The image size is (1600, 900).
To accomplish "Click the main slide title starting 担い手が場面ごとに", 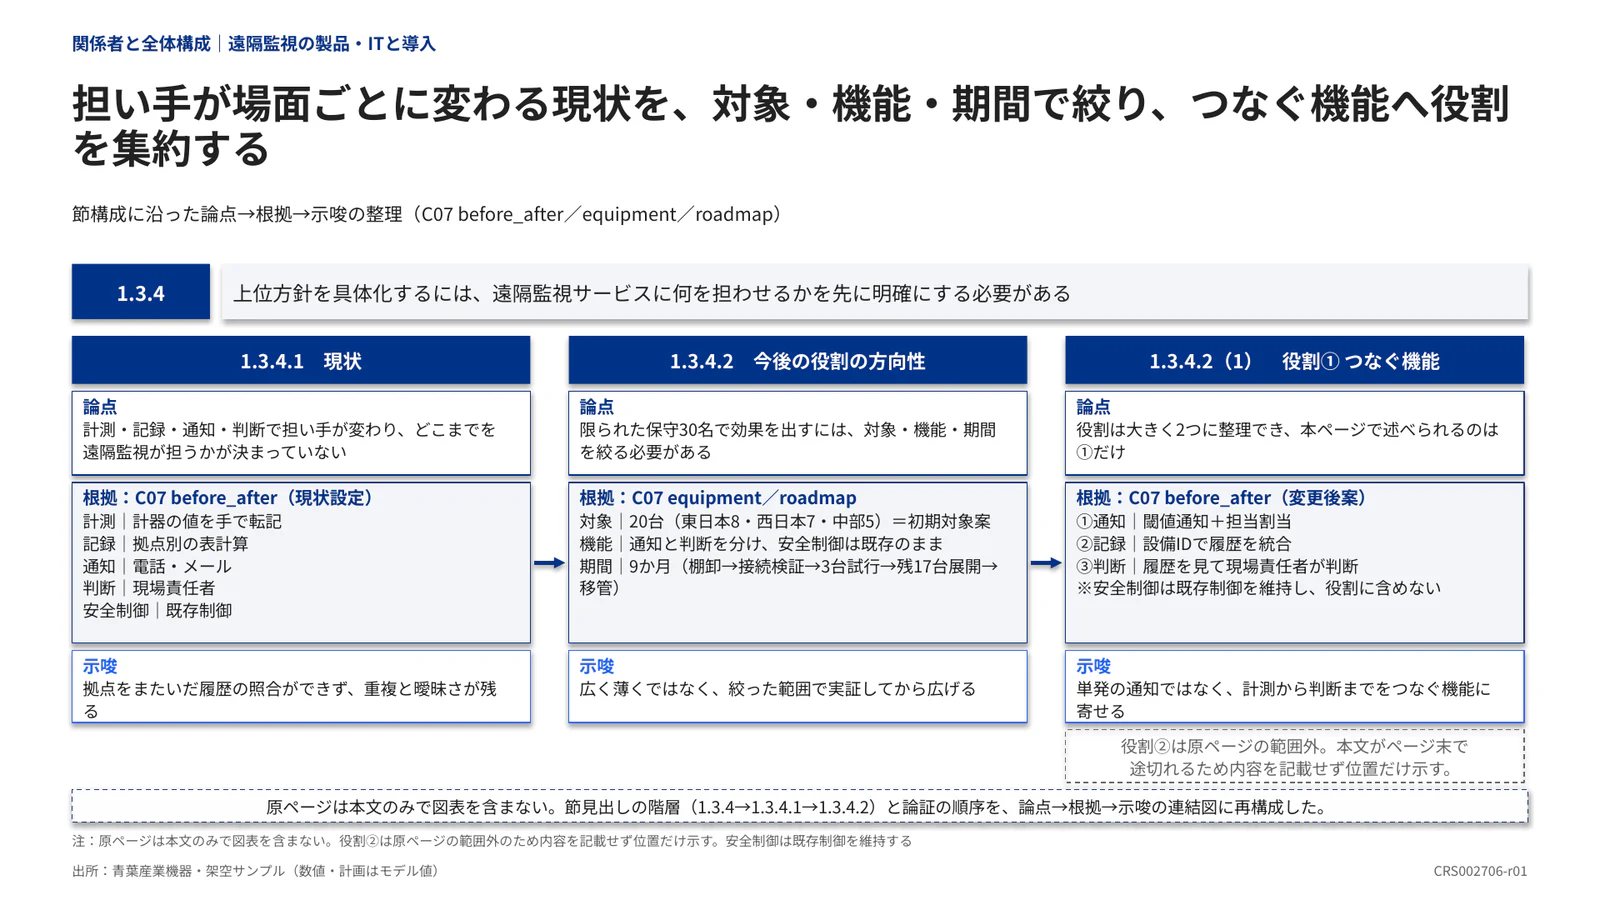I will (x=790, y=126).
